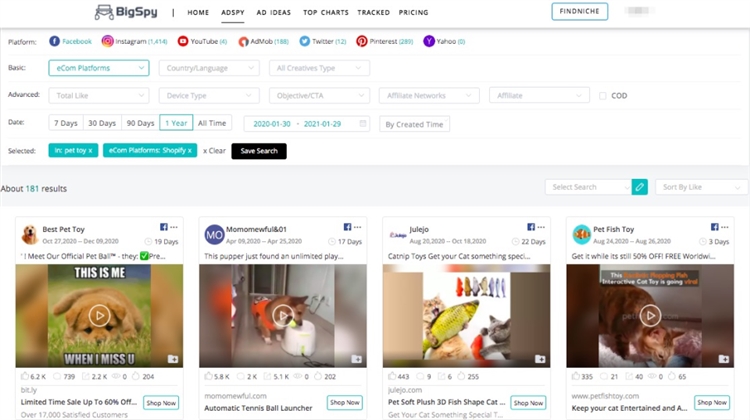
Task: Save Best Pet Toy ad to folder
Action: (173, 359)
